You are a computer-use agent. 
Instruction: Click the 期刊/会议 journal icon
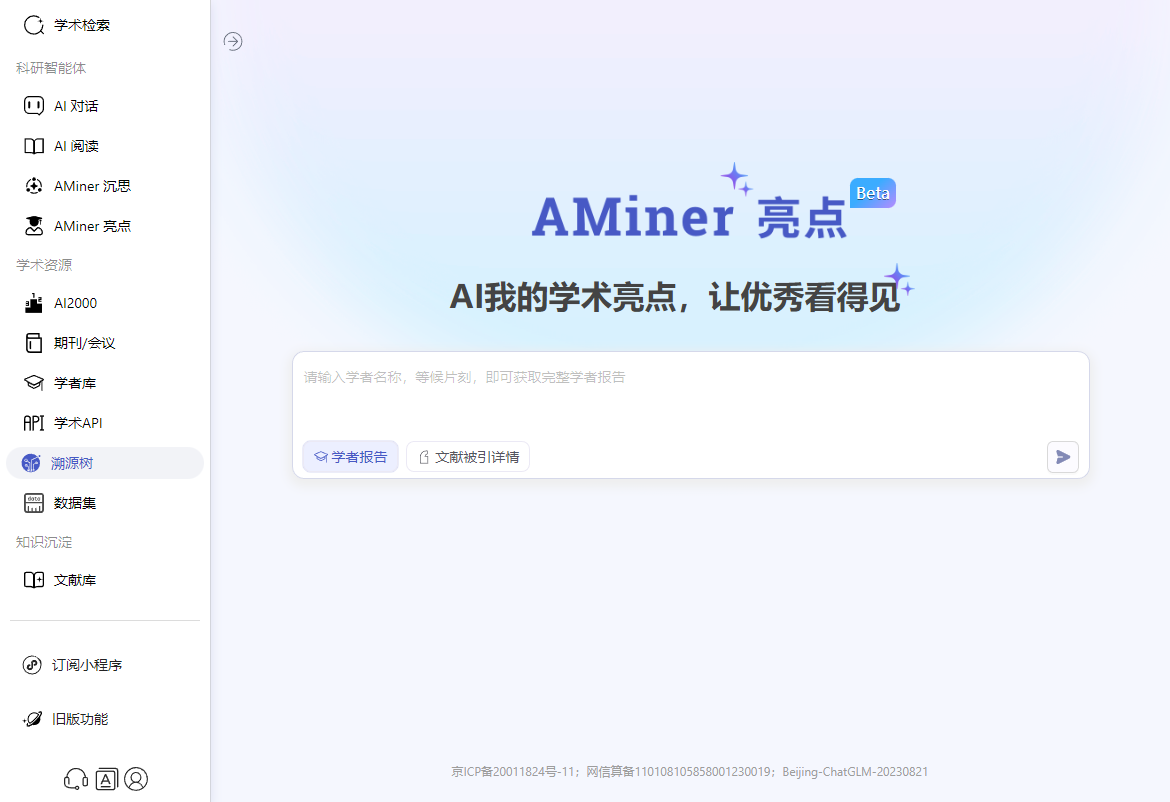pos(34,343)
